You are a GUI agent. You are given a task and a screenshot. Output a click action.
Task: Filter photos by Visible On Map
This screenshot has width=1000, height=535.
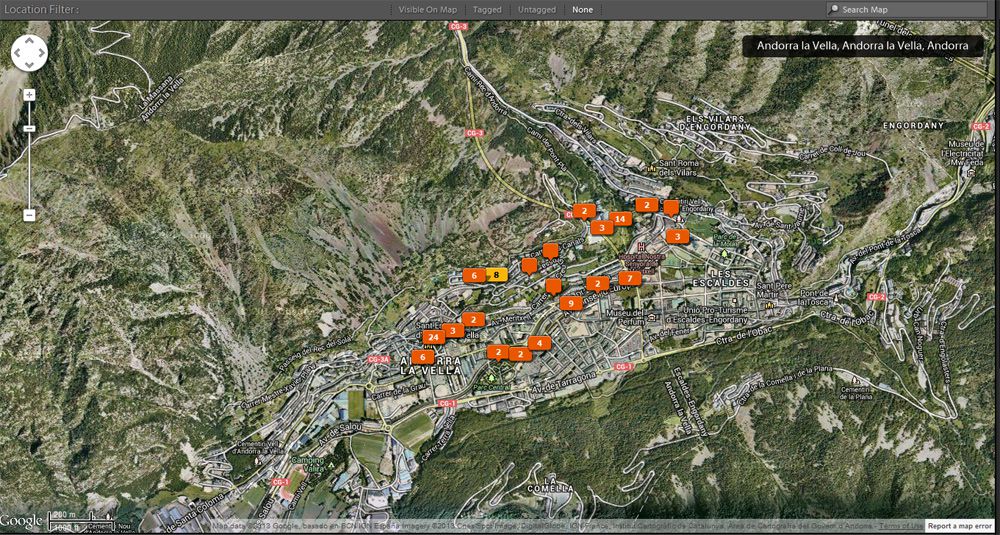[x=427, y=10]
